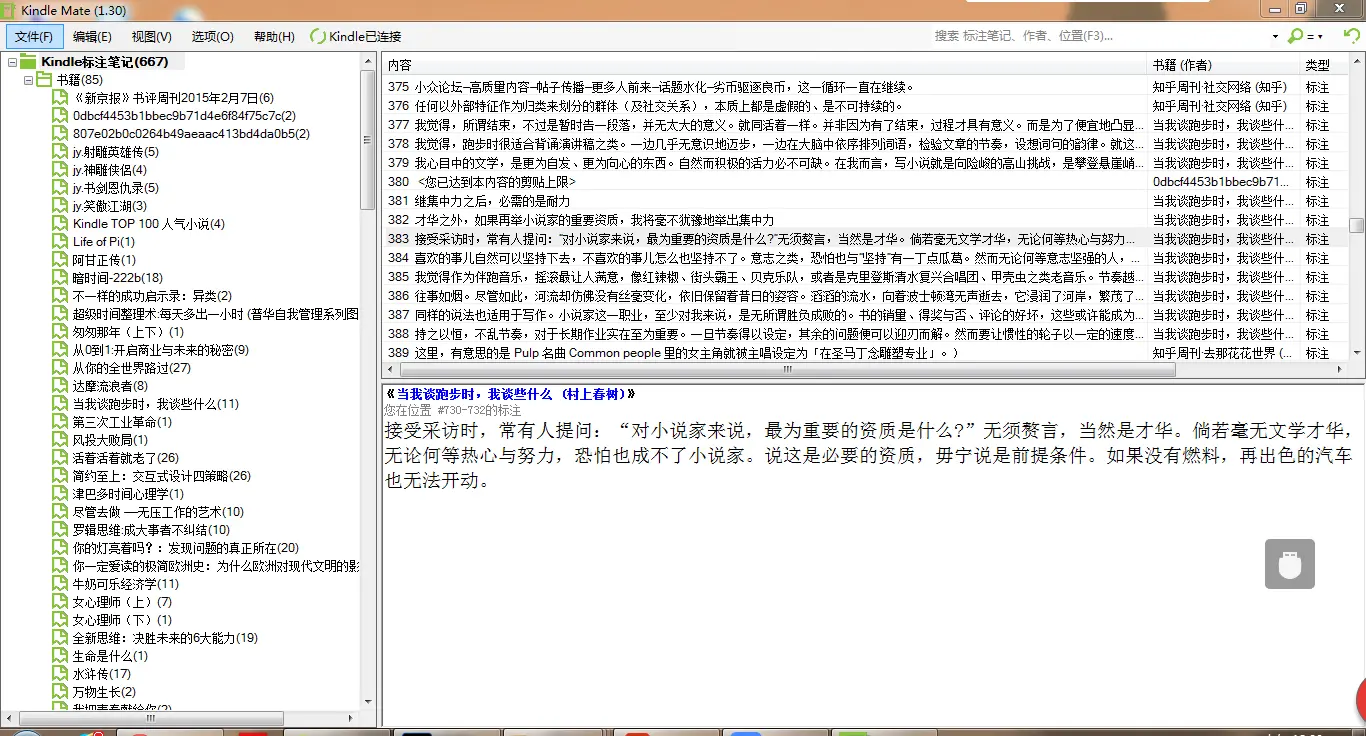Viewport: 1366px width, 736px height.
Task: Select book Kindle TOP 100 人气小说(4)
Action: tap(148, 224)
